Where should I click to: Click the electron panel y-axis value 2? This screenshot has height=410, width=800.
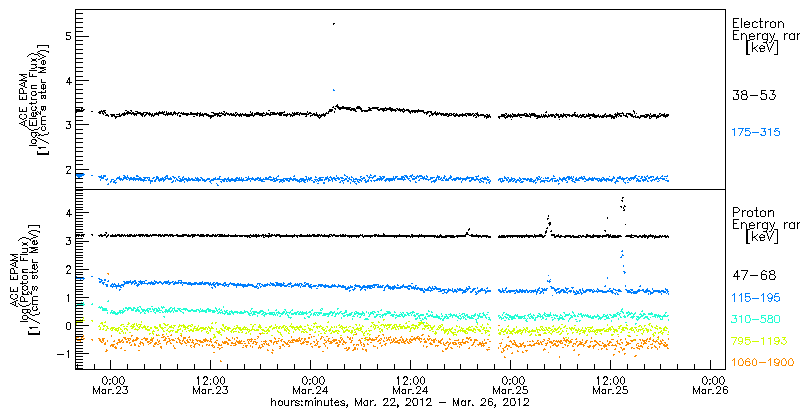pos(66,170)
